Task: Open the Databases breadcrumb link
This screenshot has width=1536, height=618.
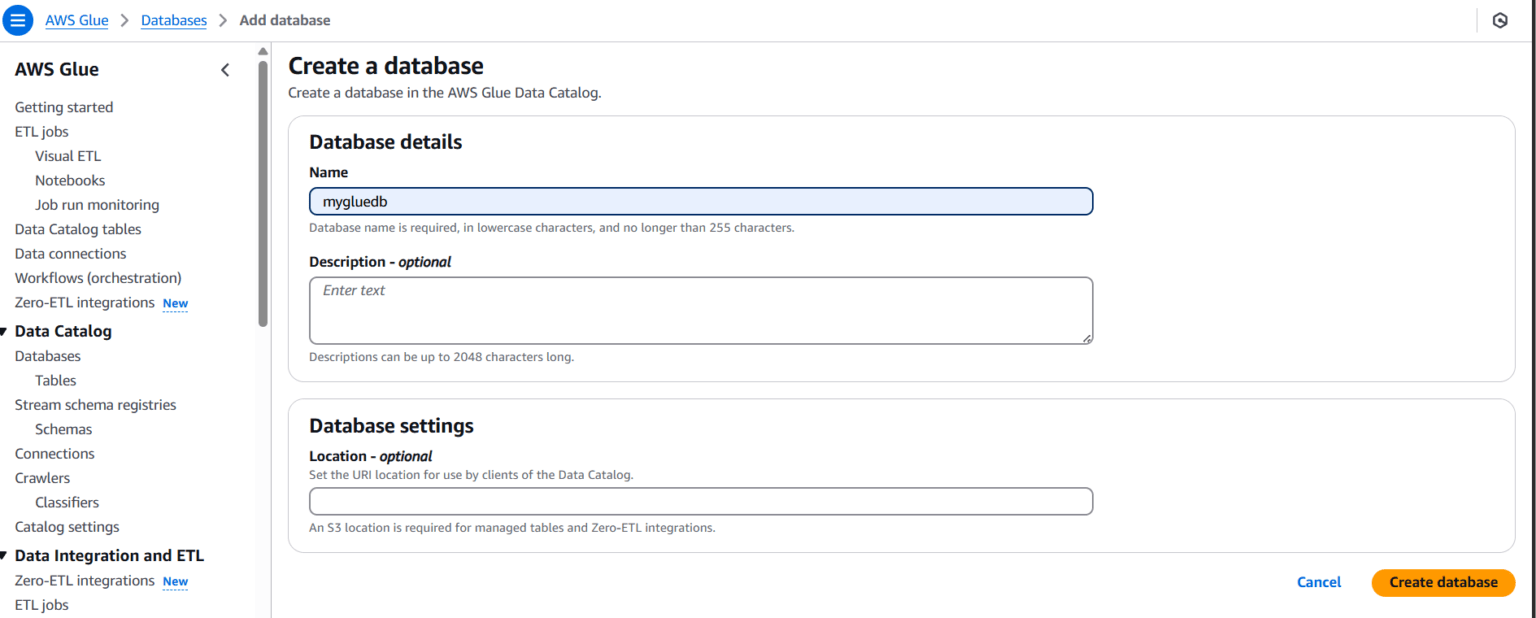Action: click(173, 20)
